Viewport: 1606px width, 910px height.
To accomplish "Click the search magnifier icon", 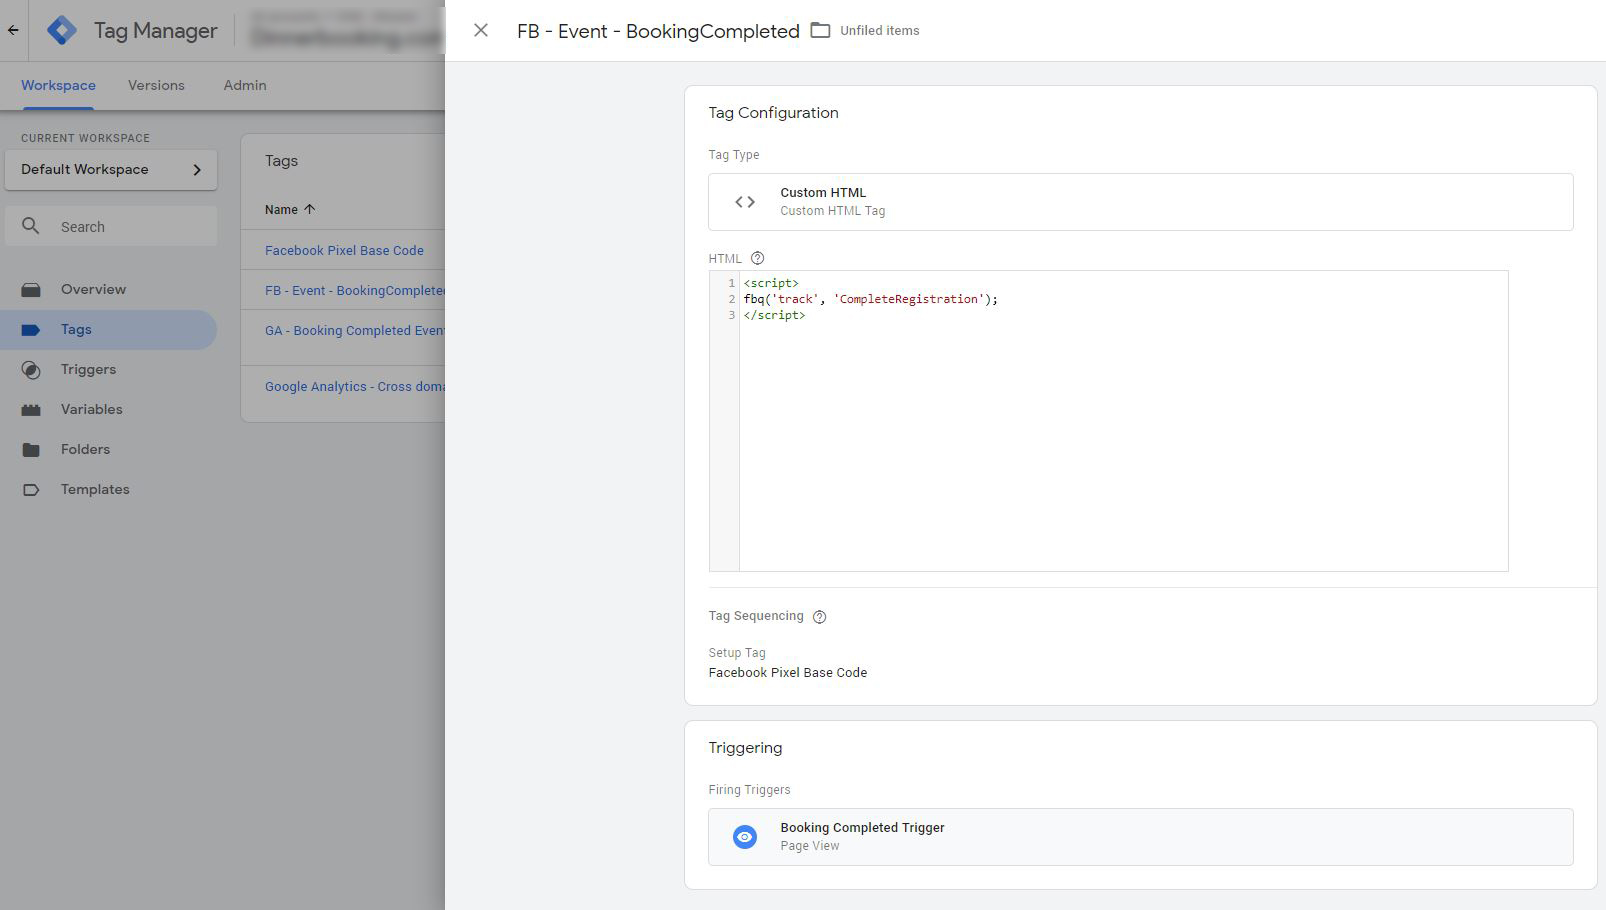I will (31, 226).
